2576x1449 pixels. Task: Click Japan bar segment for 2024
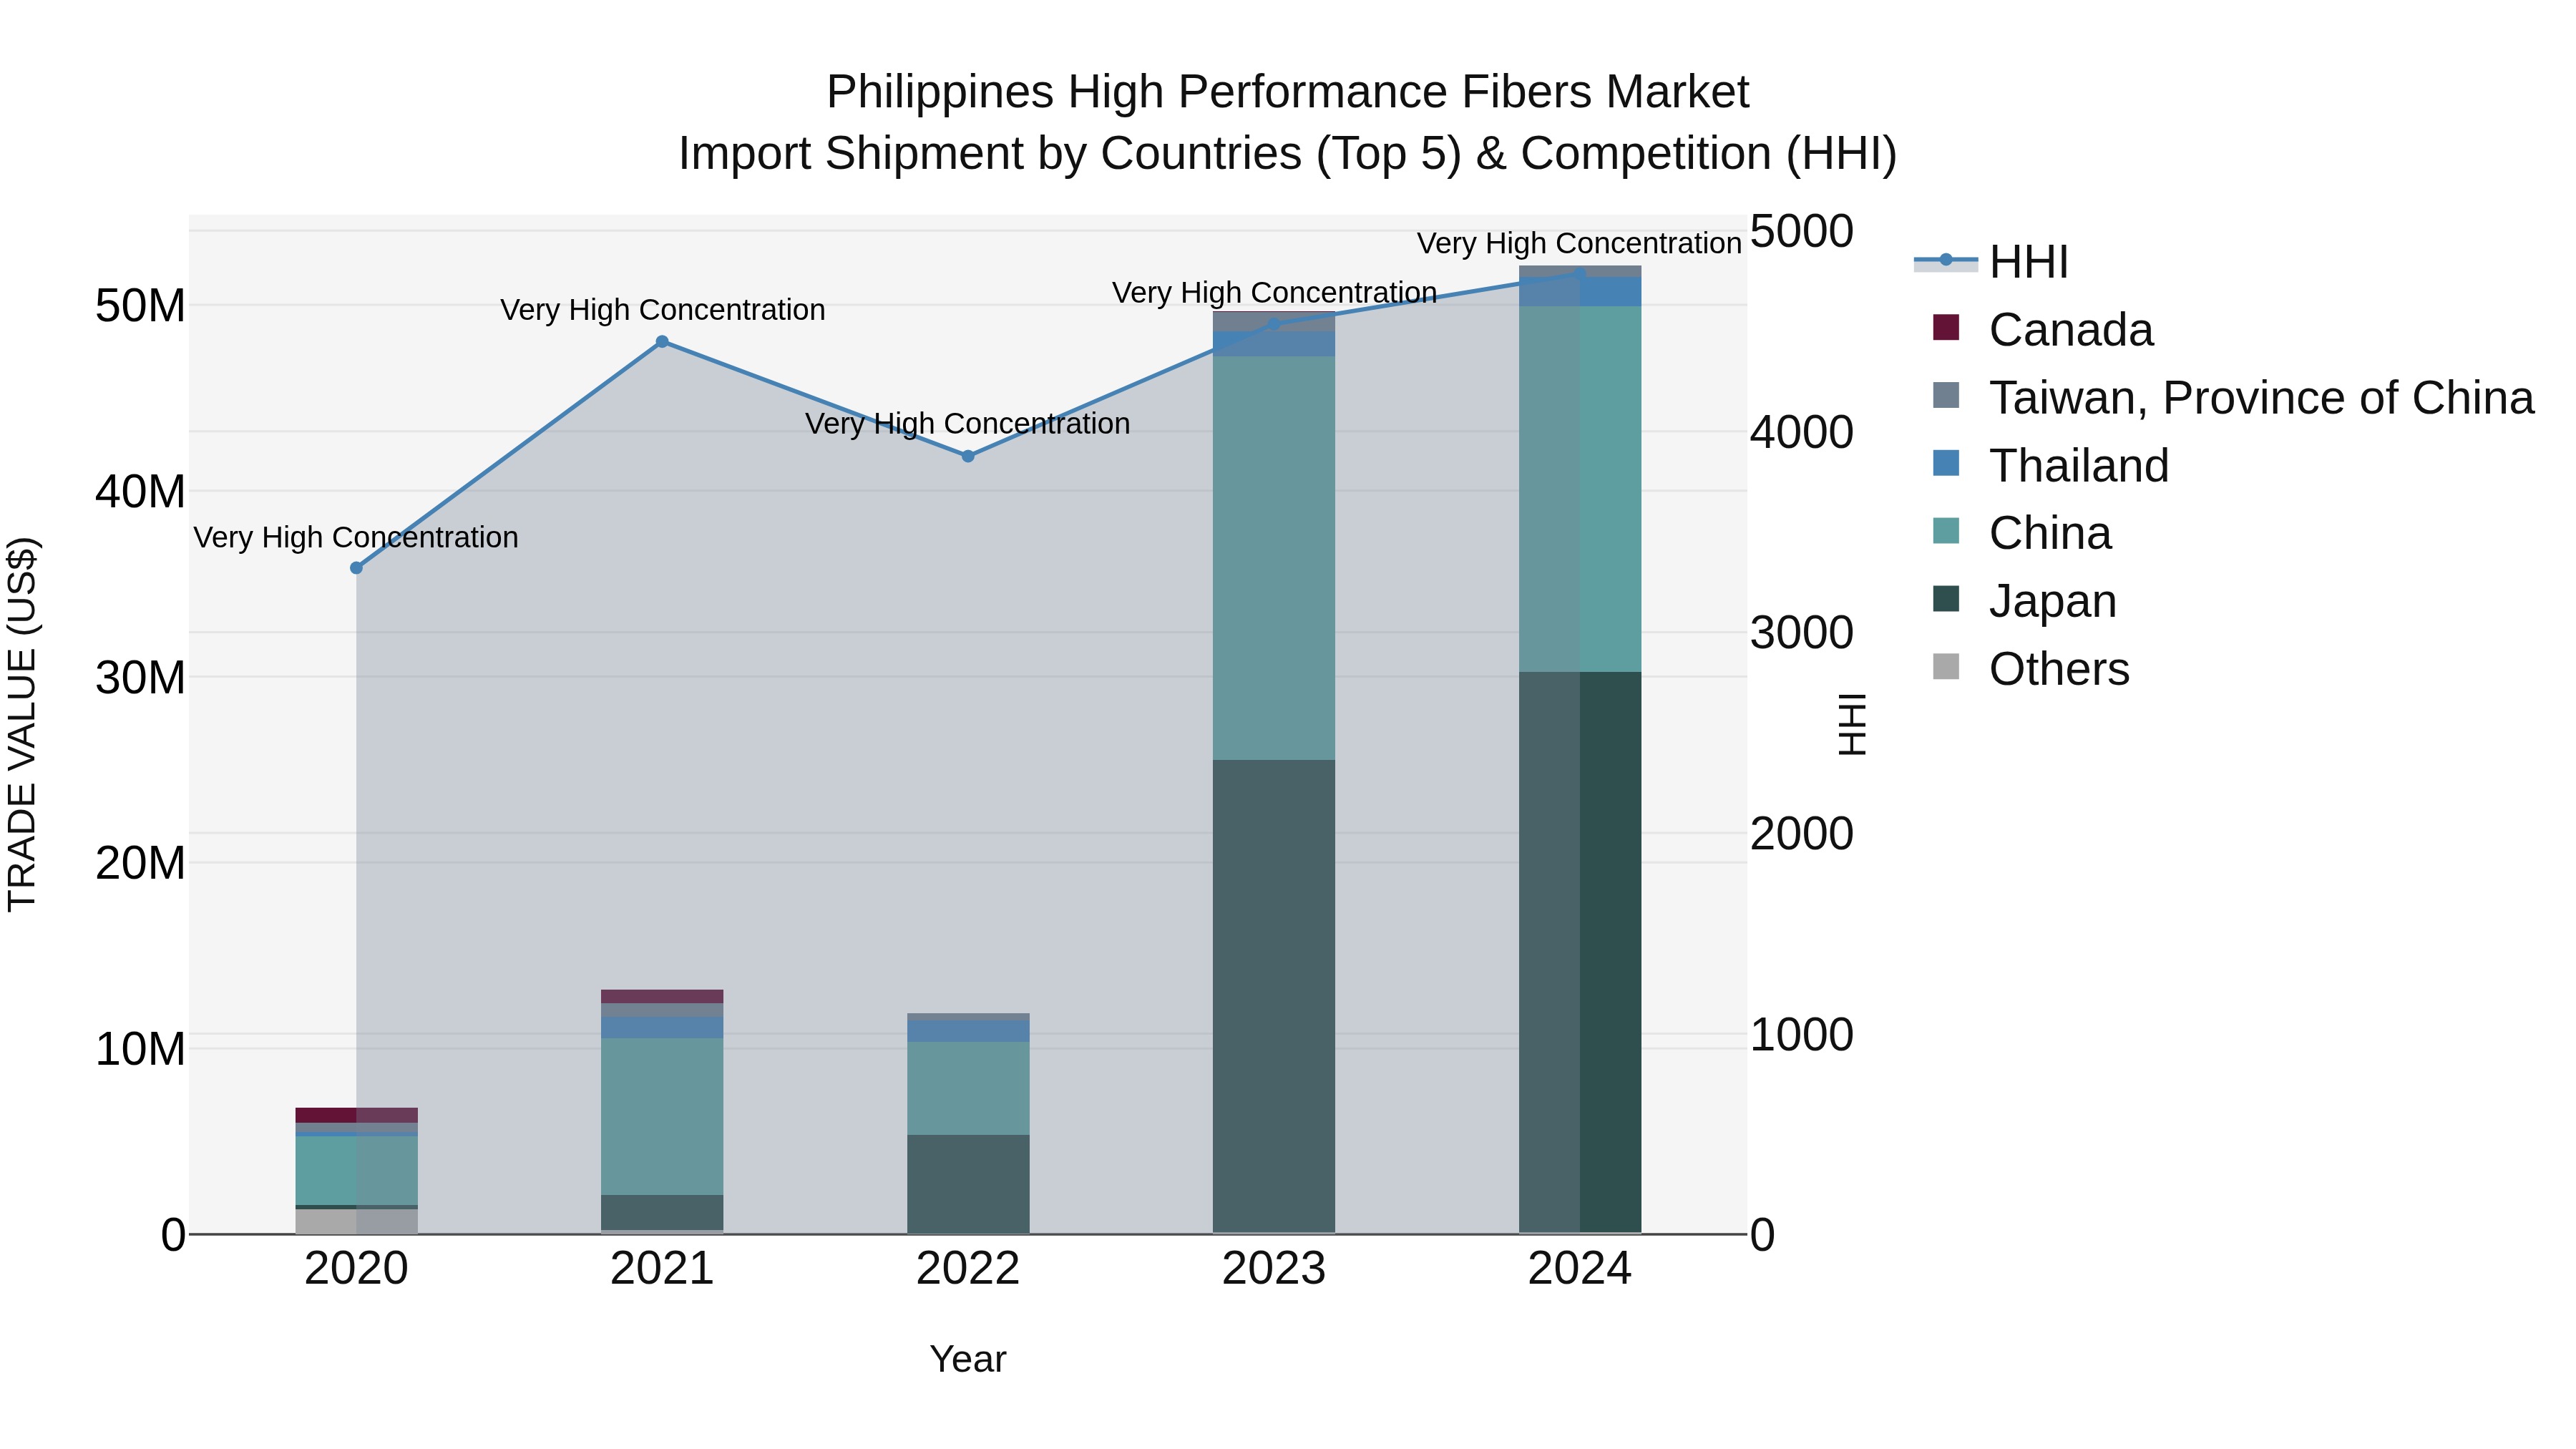point(1580,952)
